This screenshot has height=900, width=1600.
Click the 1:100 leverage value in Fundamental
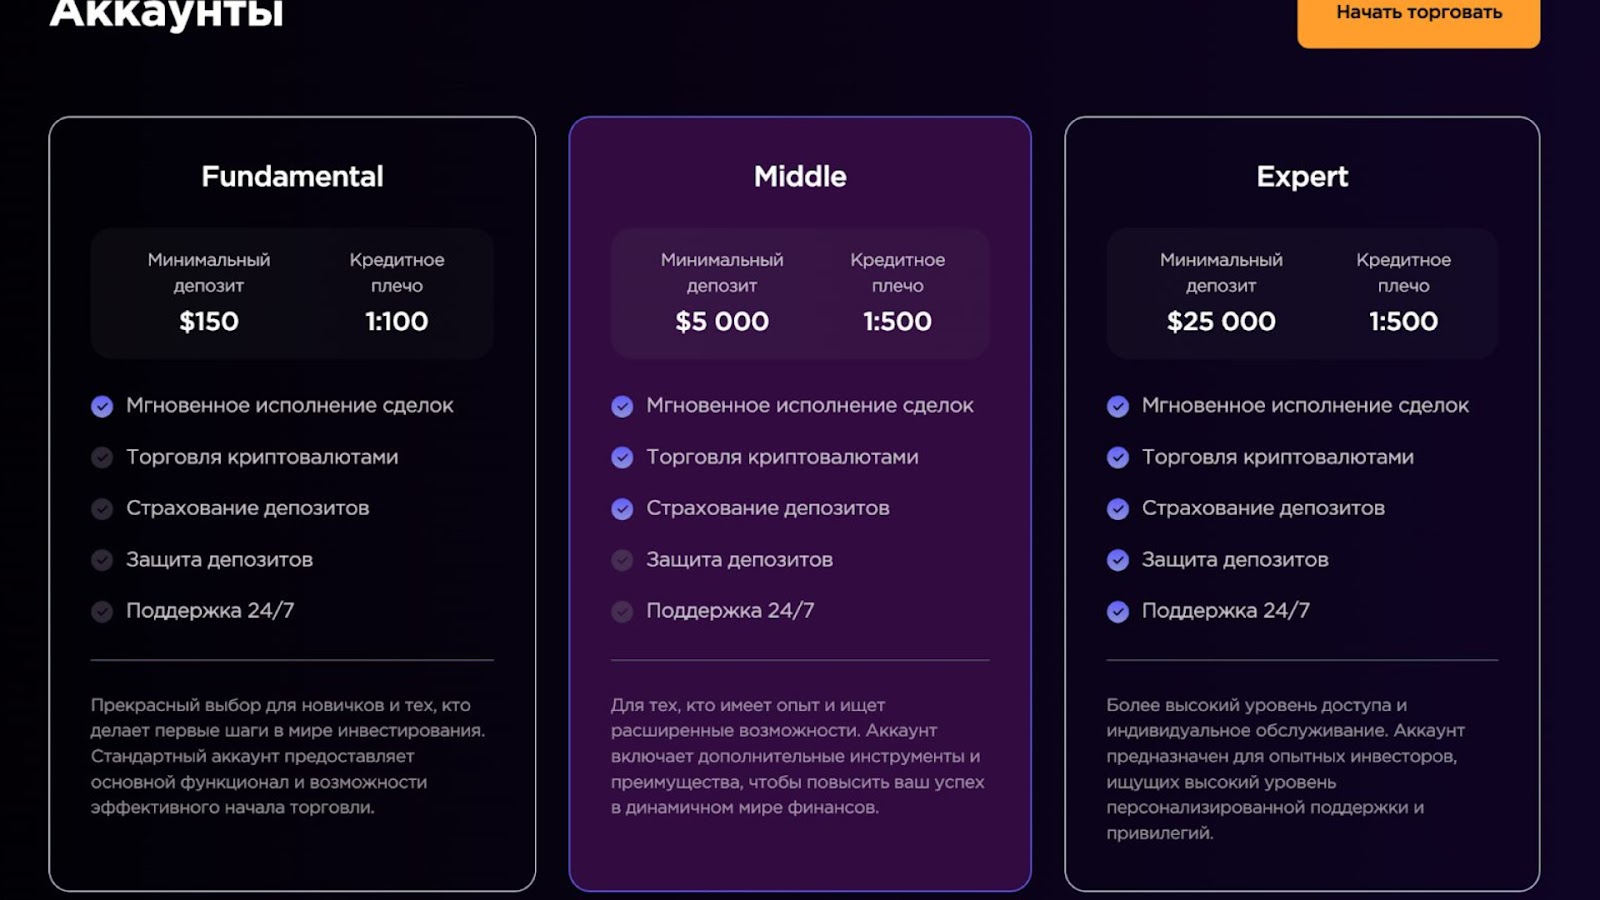tap(397, 321)
